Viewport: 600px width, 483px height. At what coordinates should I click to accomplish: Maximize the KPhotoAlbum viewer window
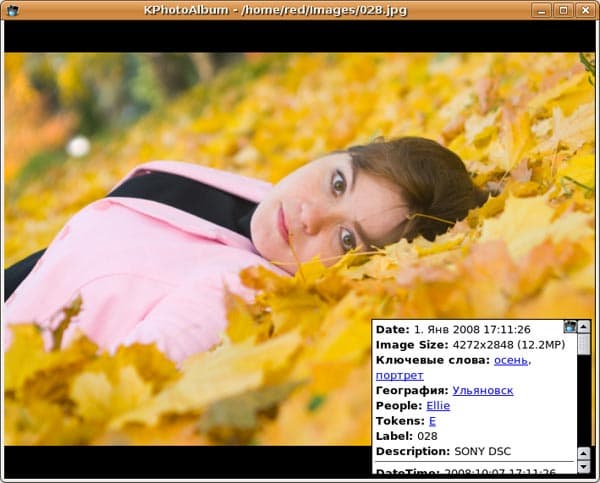tap(563, 10)
